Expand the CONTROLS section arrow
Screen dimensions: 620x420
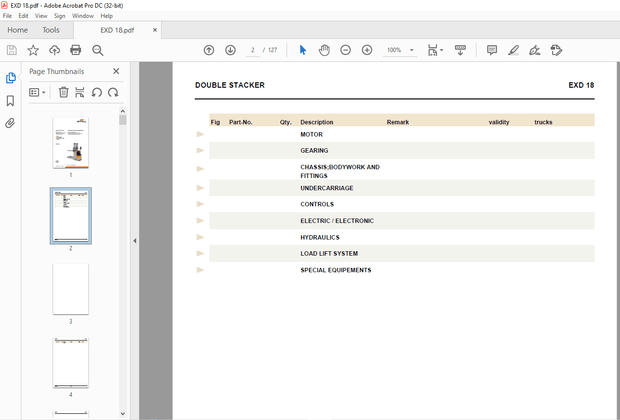[200, 204]
